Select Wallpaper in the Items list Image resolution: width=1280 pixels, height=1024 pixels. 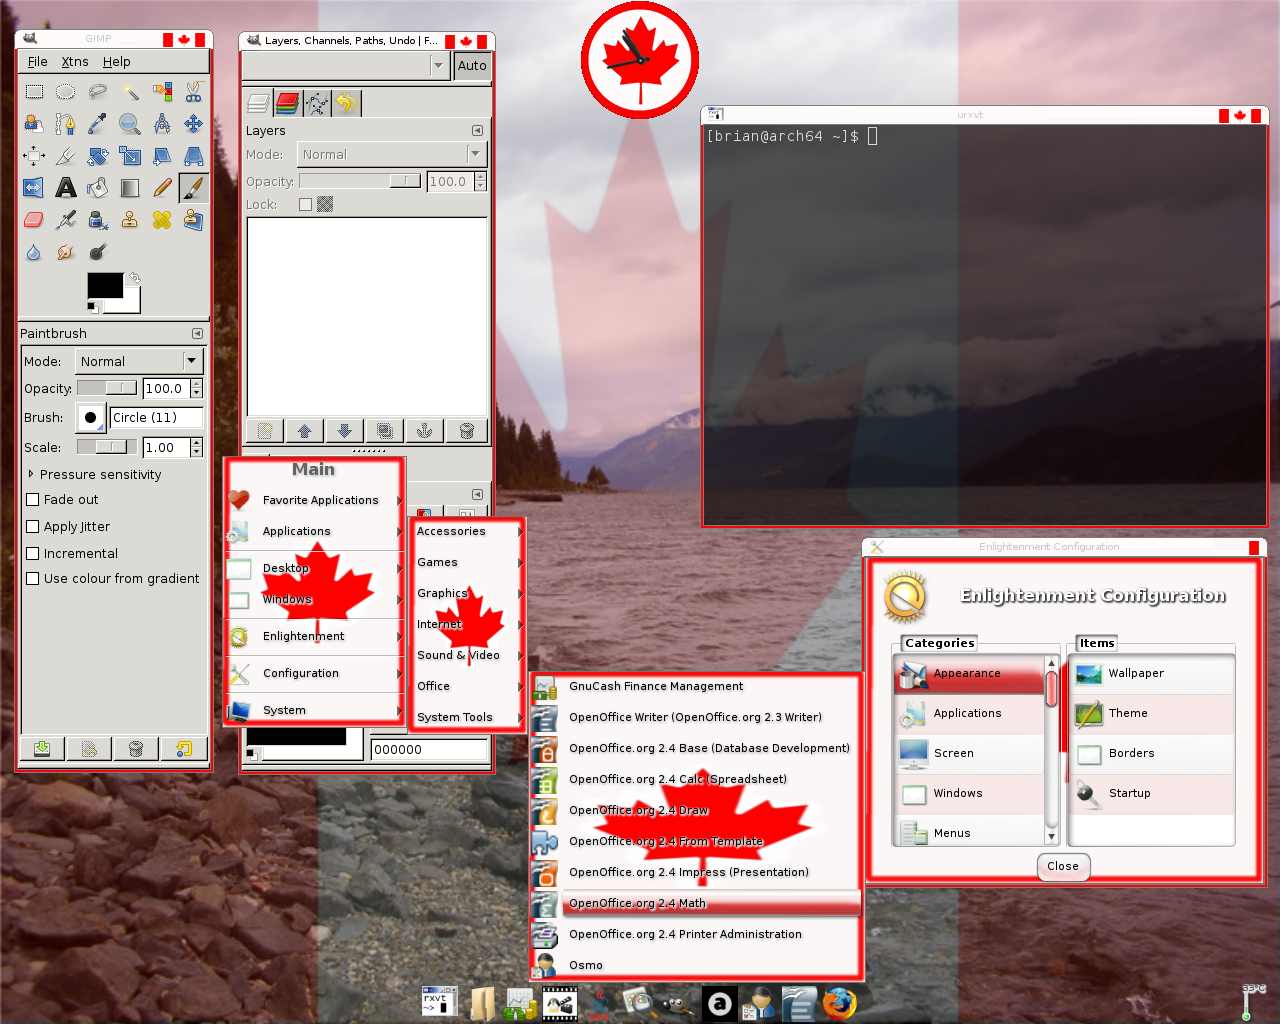(1152, 674)
